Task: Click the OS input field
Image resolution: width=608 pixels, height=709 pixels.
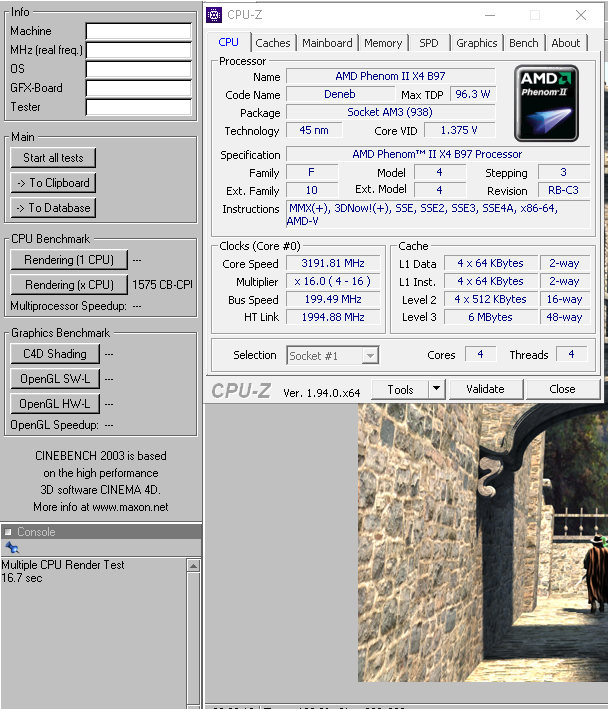Action: [x=139, y=69]
